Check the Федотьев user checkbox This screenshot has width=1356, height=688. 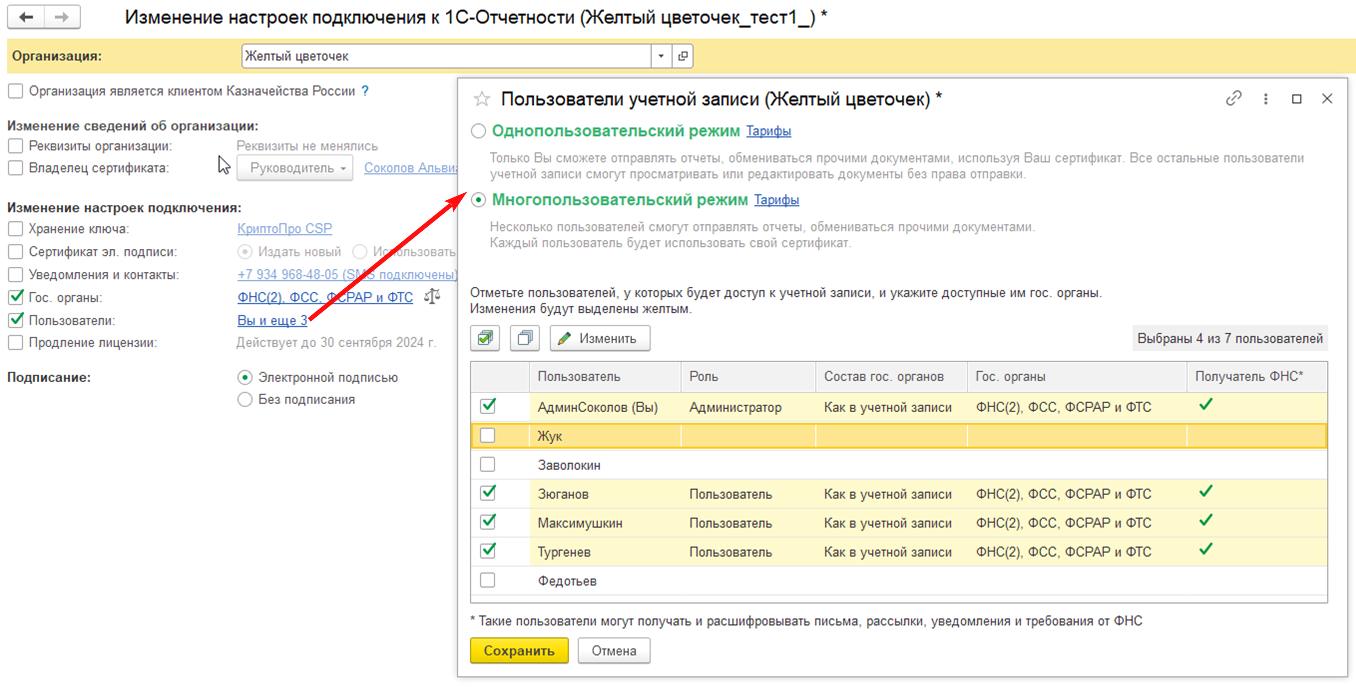pyautogui.click(x=488, y=581)
